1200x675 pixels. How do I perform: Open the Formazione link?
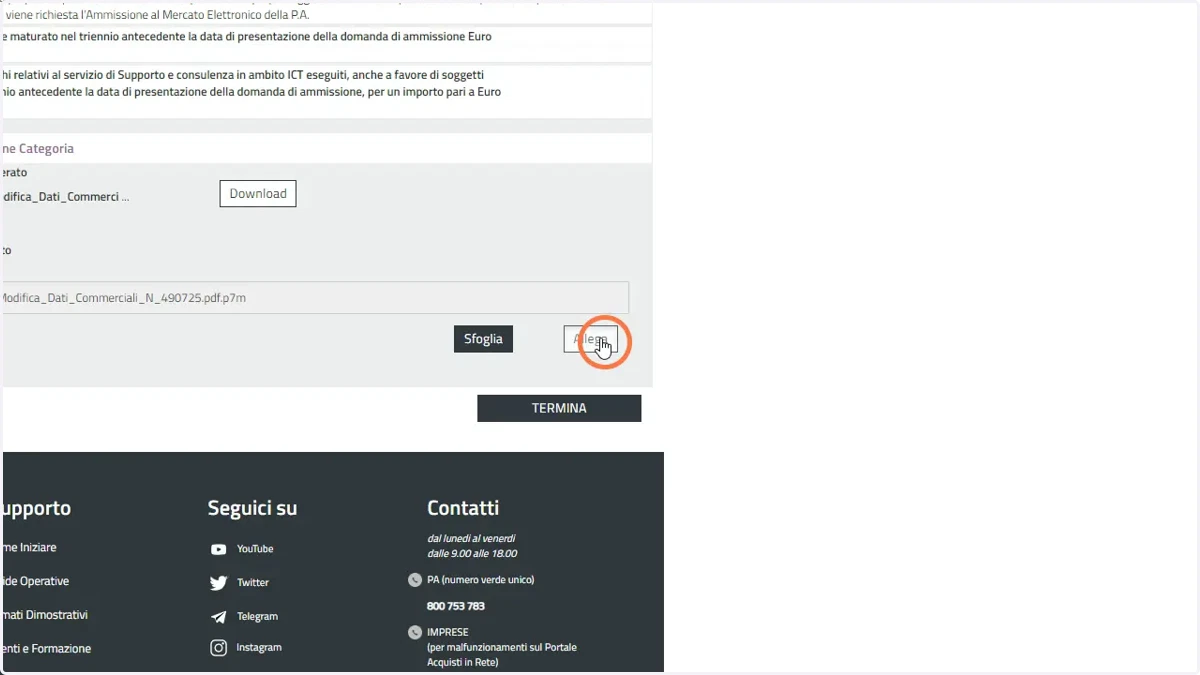click(x=46, y=649)
